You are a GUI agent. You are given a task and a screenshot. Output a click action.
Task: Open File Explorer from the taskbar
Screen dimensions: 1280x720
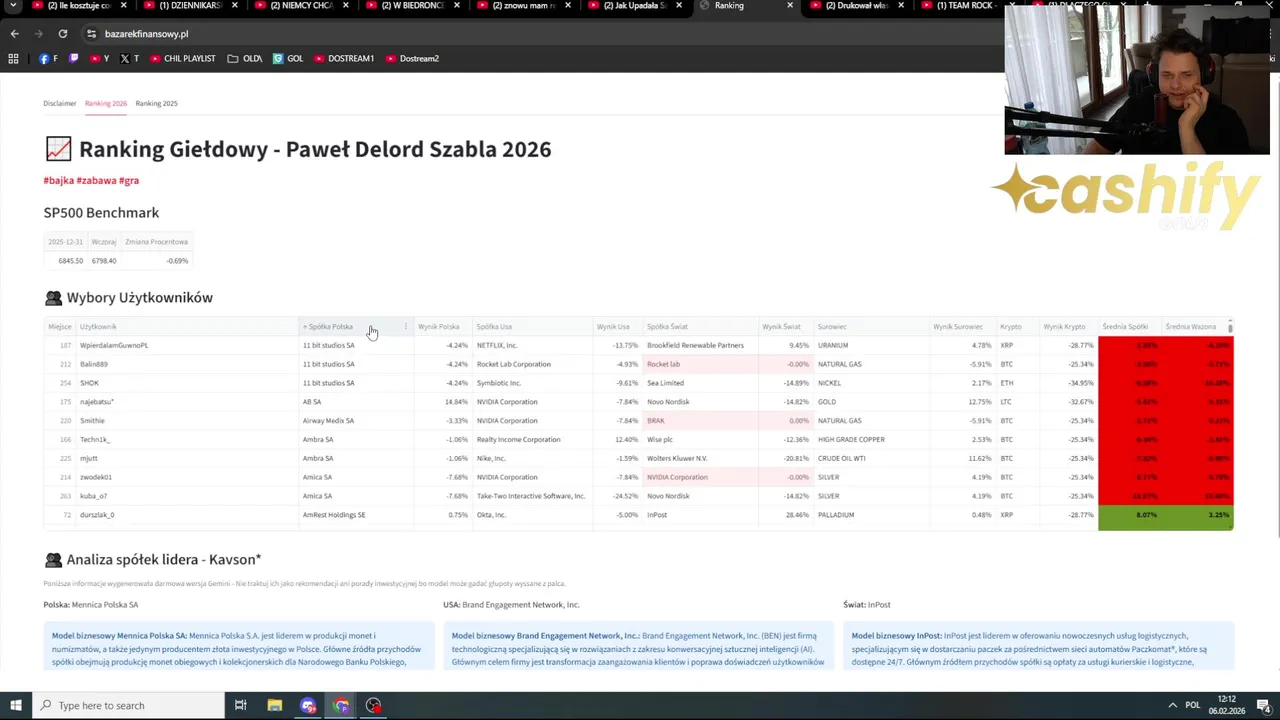pos(275,706)
